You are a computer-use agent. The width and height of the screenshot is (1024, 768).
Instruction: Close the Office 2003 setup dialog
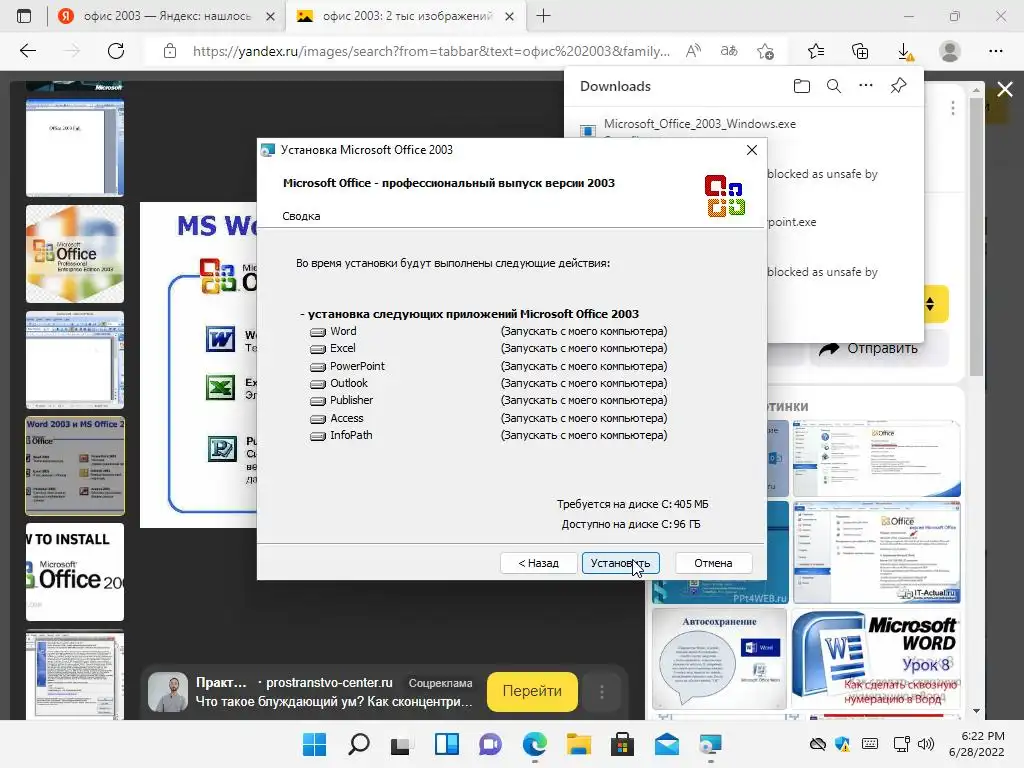coord(752,150)
